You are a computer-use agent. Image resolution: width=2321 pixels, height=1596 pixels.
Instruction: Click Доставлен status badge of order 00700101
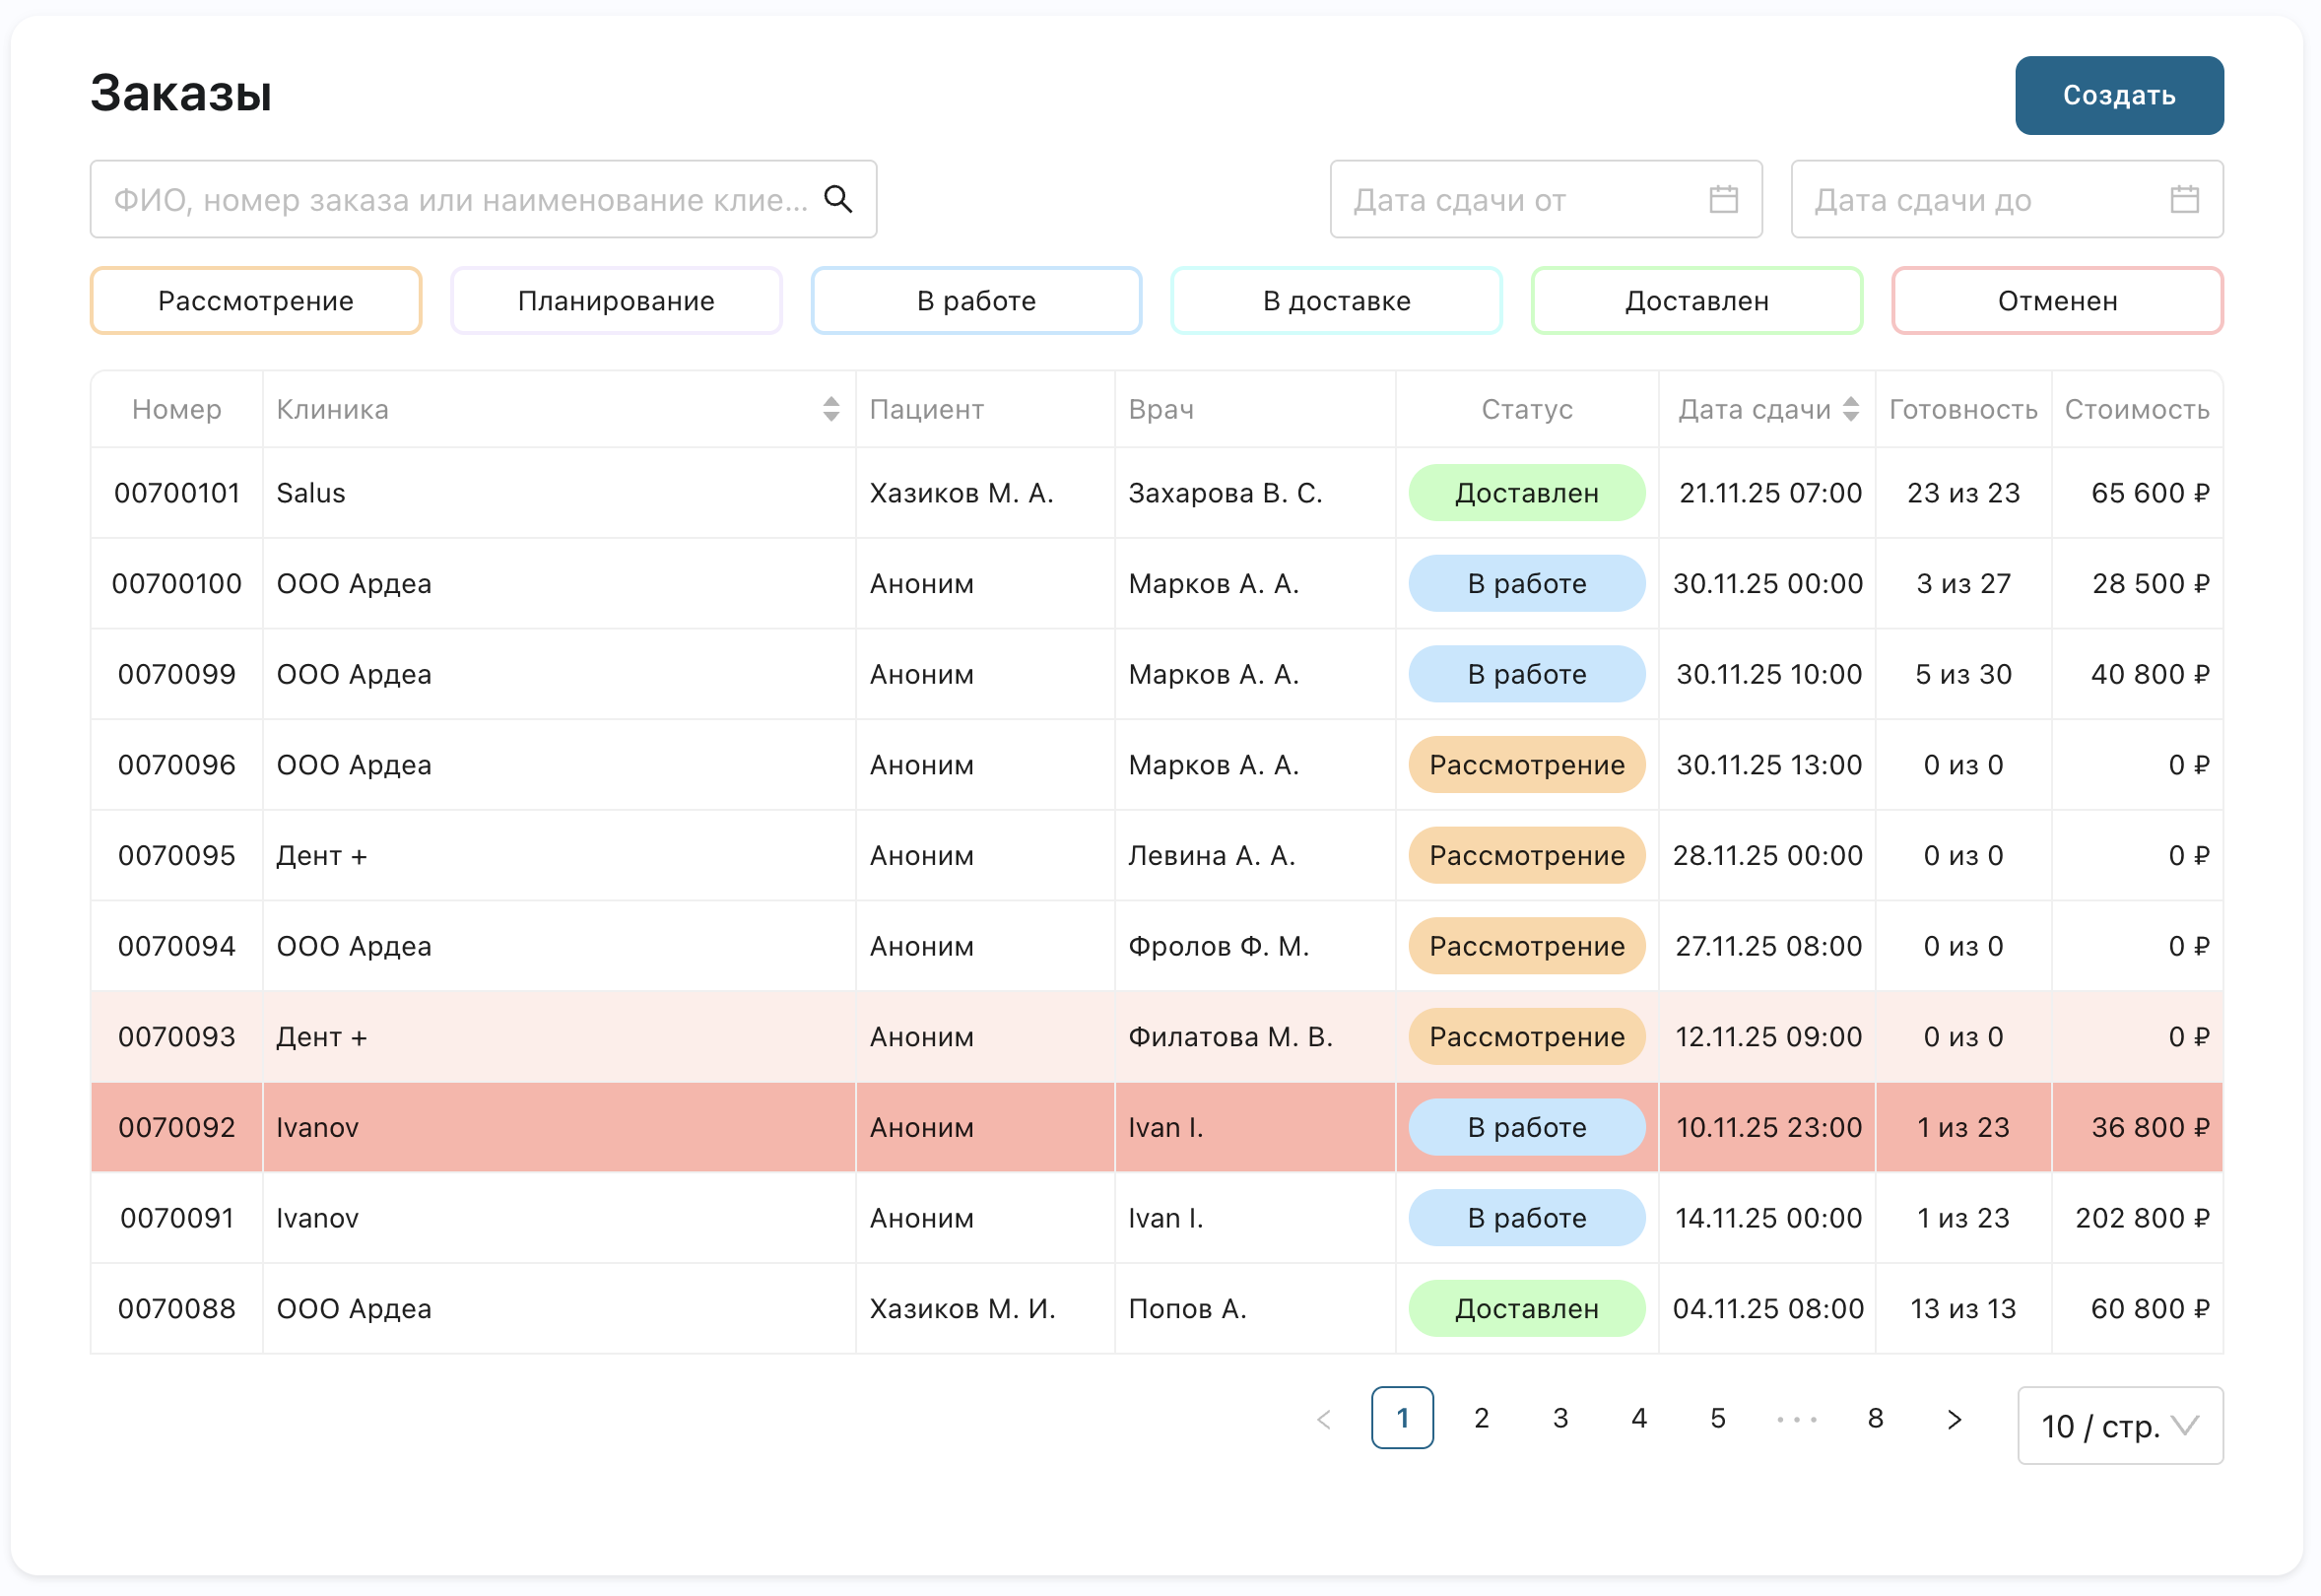1526,493
